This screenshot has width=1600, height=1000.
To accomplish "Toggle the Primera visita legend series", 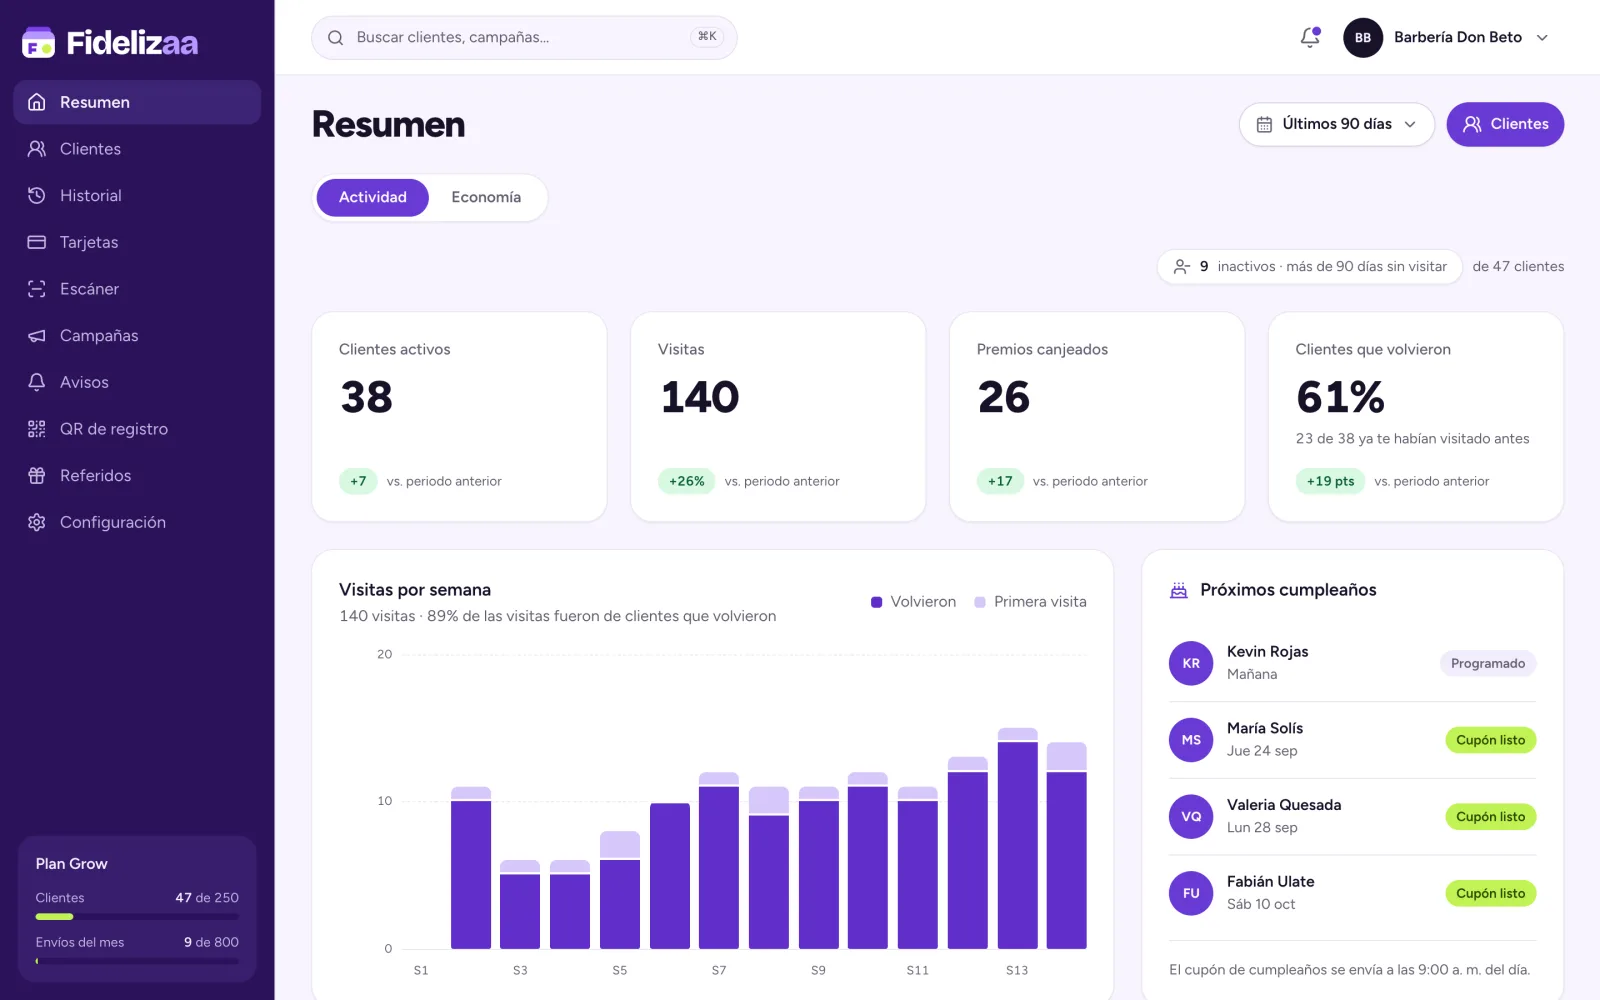I will click(x=1030, y=602).
